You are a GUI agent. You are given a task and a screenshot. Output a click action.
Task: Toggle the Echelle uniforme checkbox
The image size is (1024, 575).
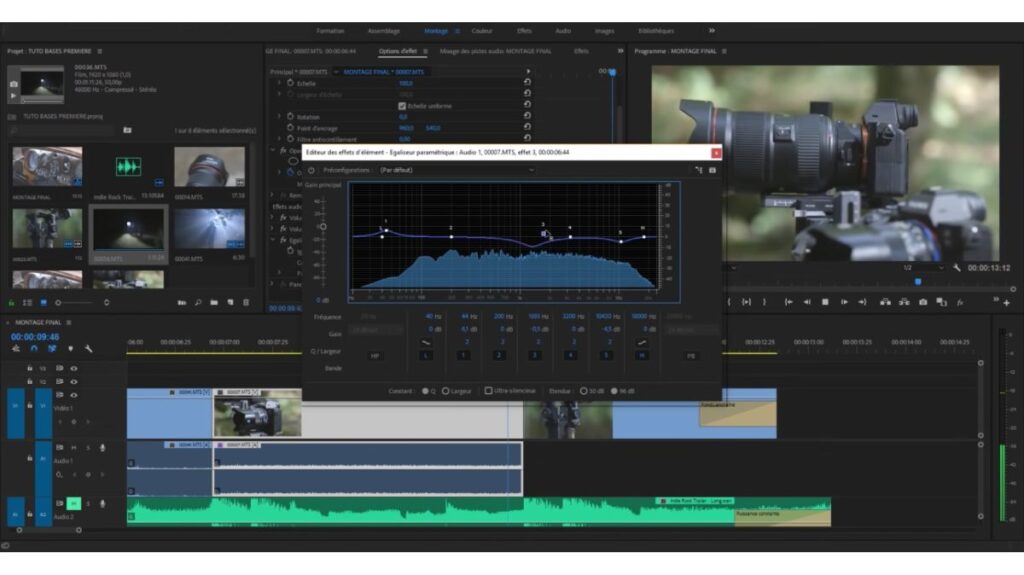[402, 106]
